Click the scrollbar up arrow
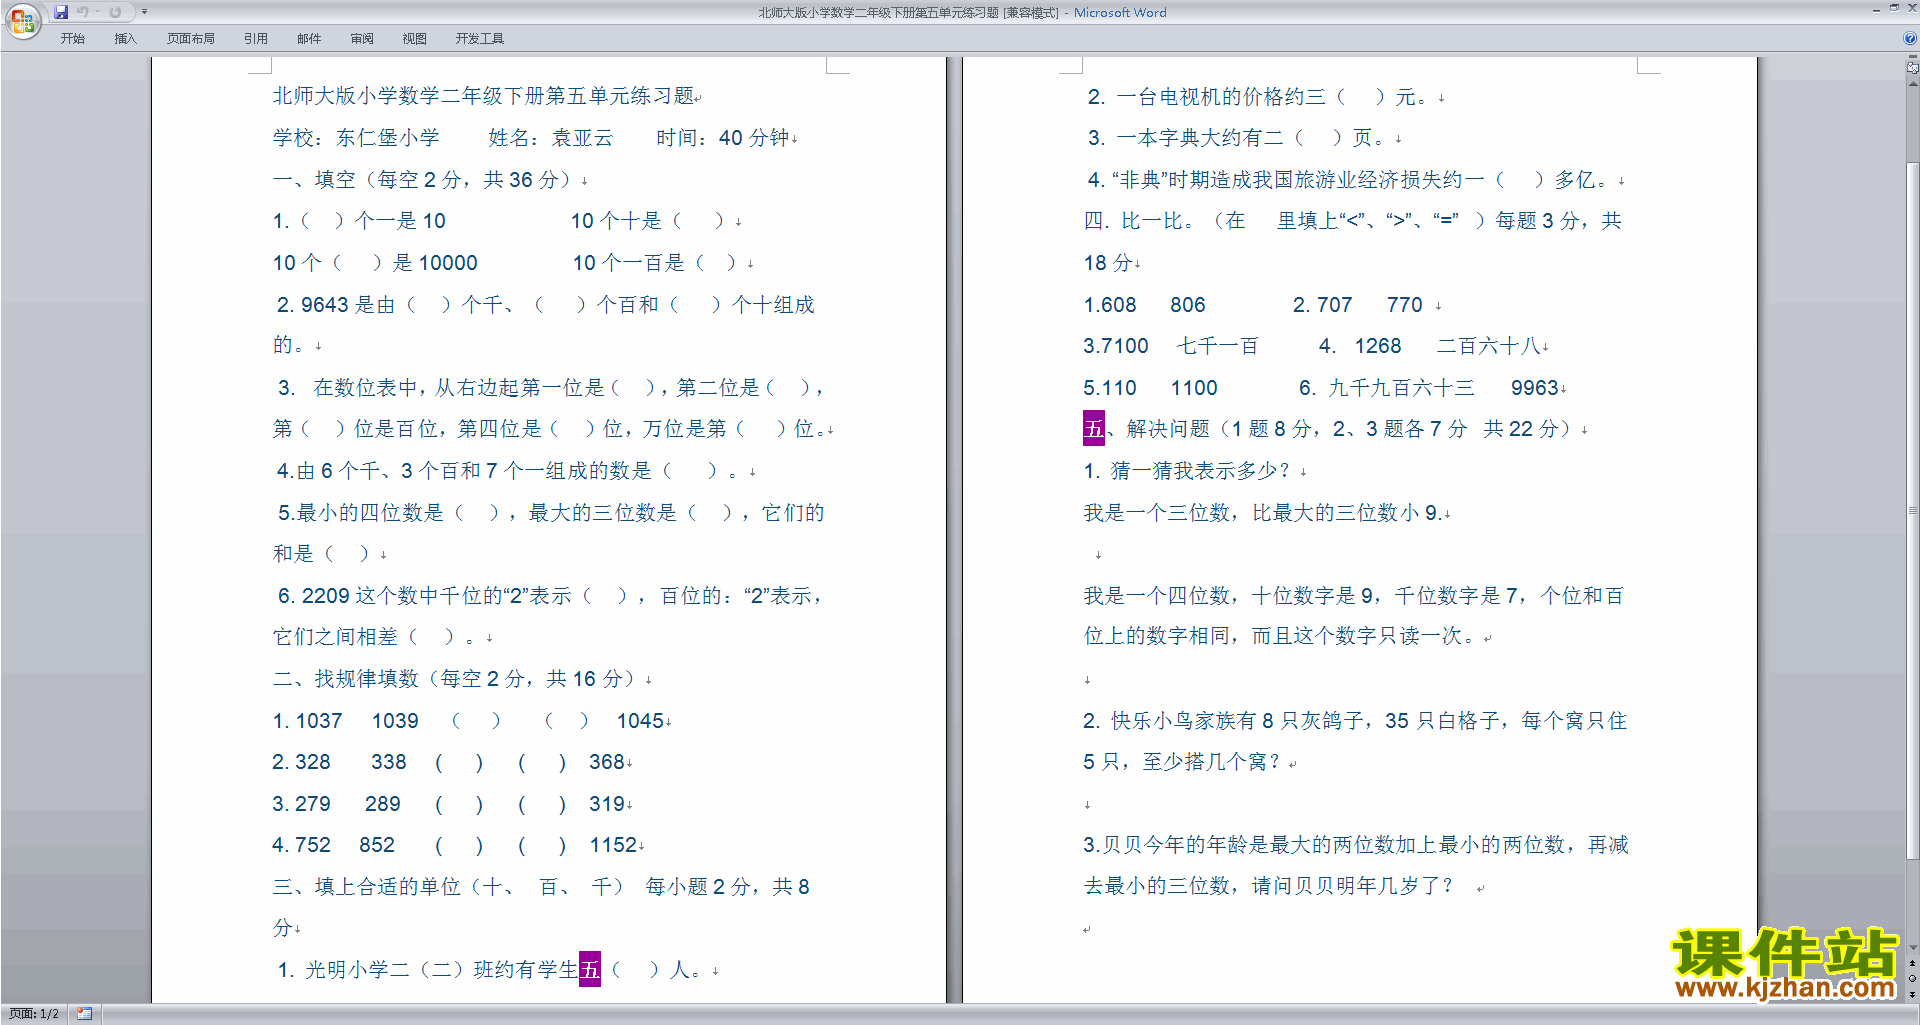1920x1025 pixels. [x=1912, y=84]
